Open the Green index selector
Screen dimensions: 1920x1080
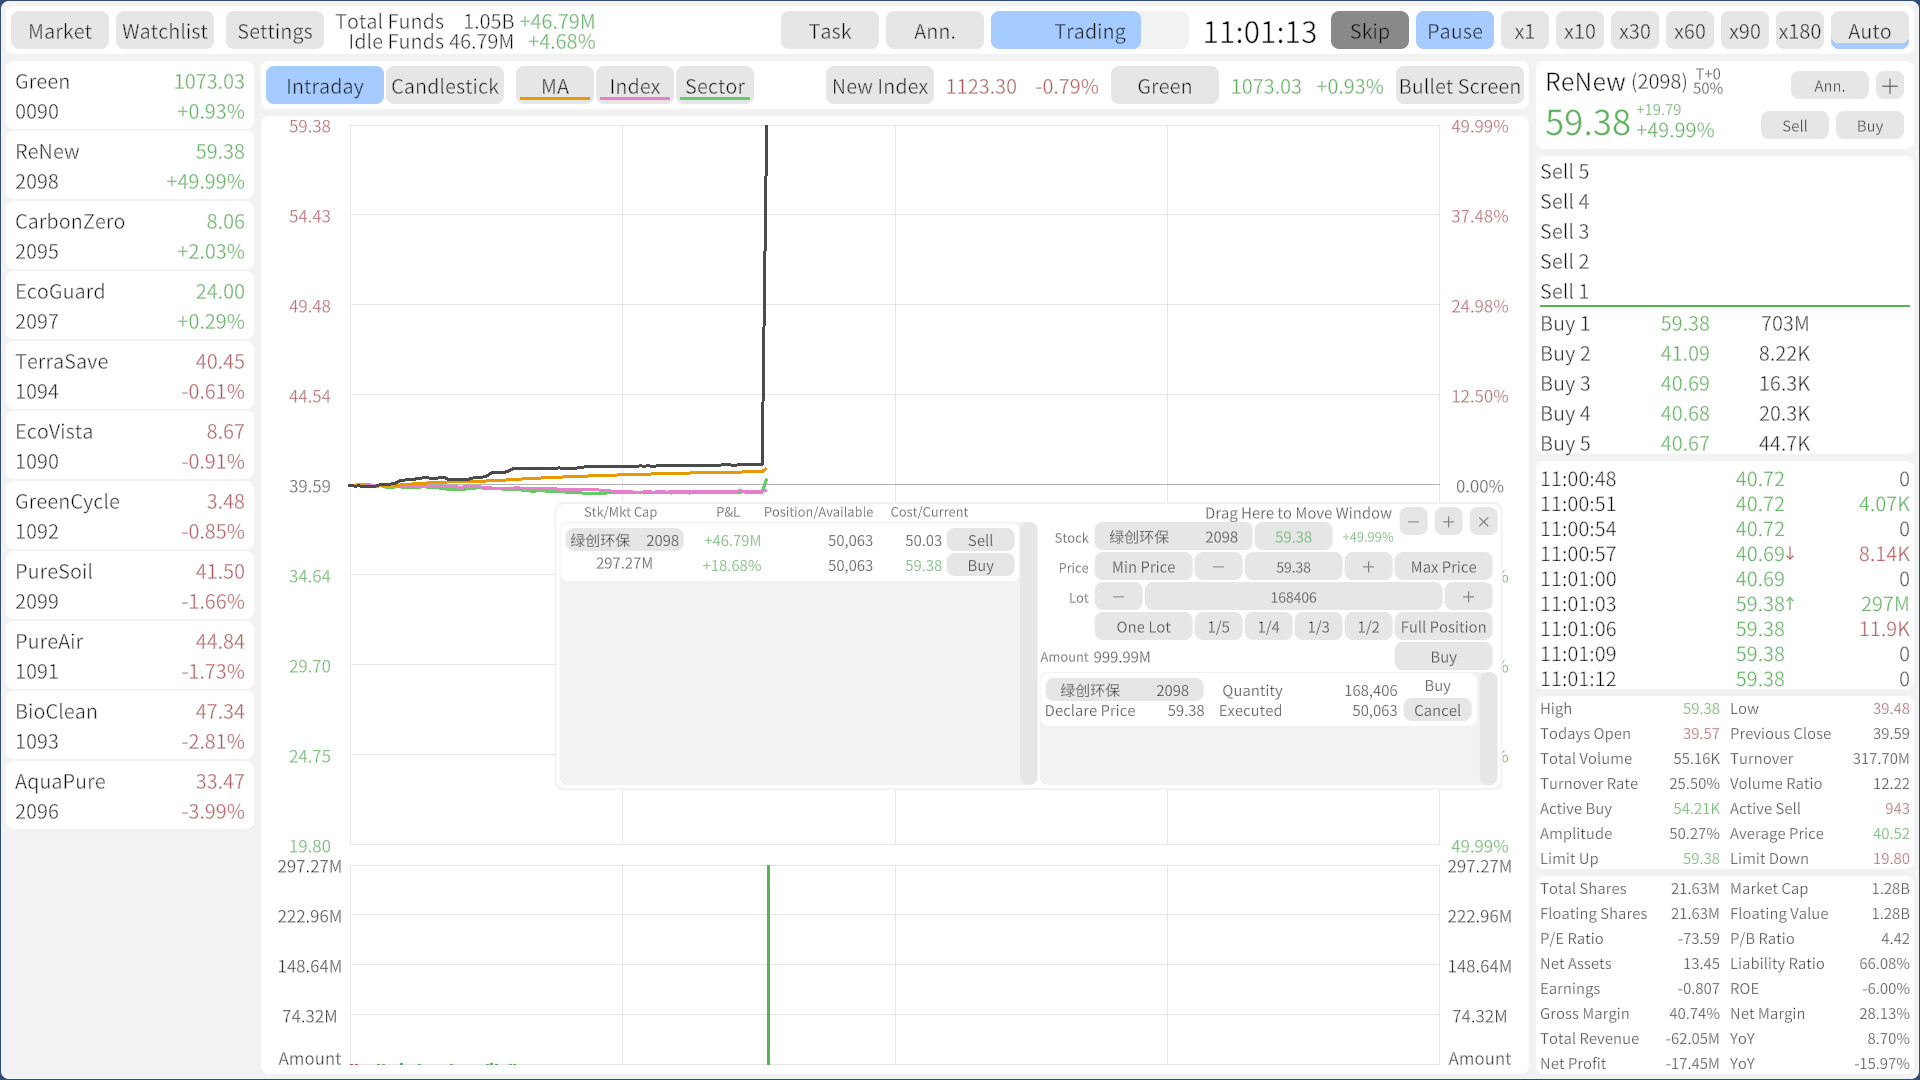point(1164,85)
